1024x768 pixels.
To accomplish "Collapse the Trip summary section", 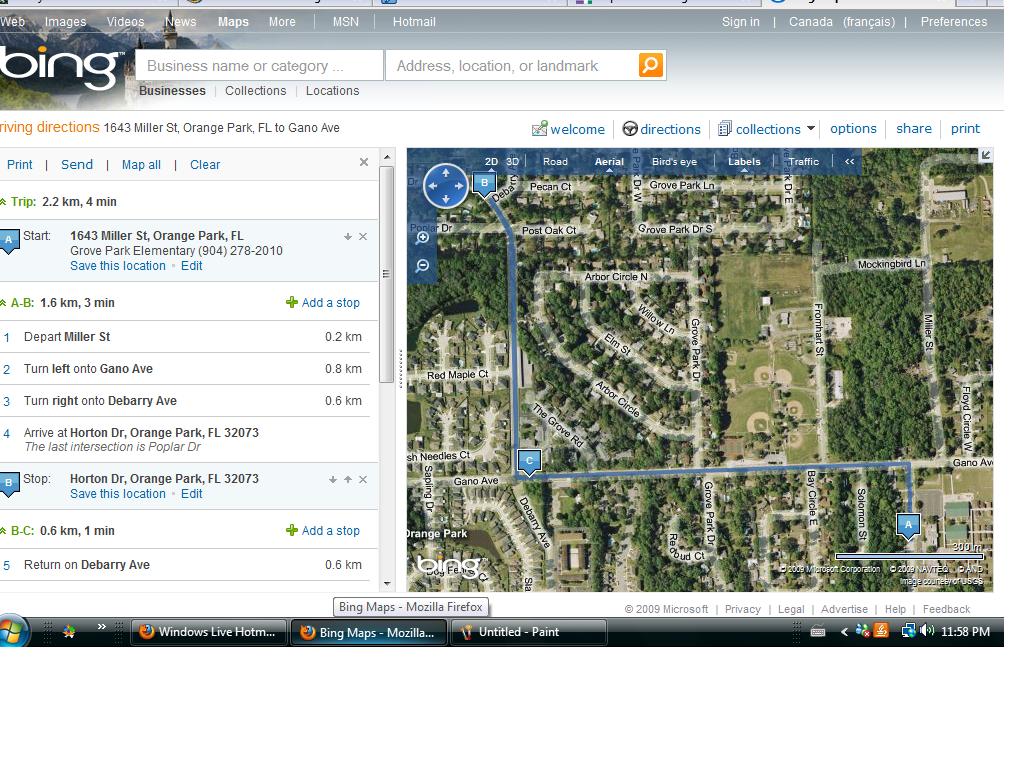I will pyautogui.click(x=3, y=202).
